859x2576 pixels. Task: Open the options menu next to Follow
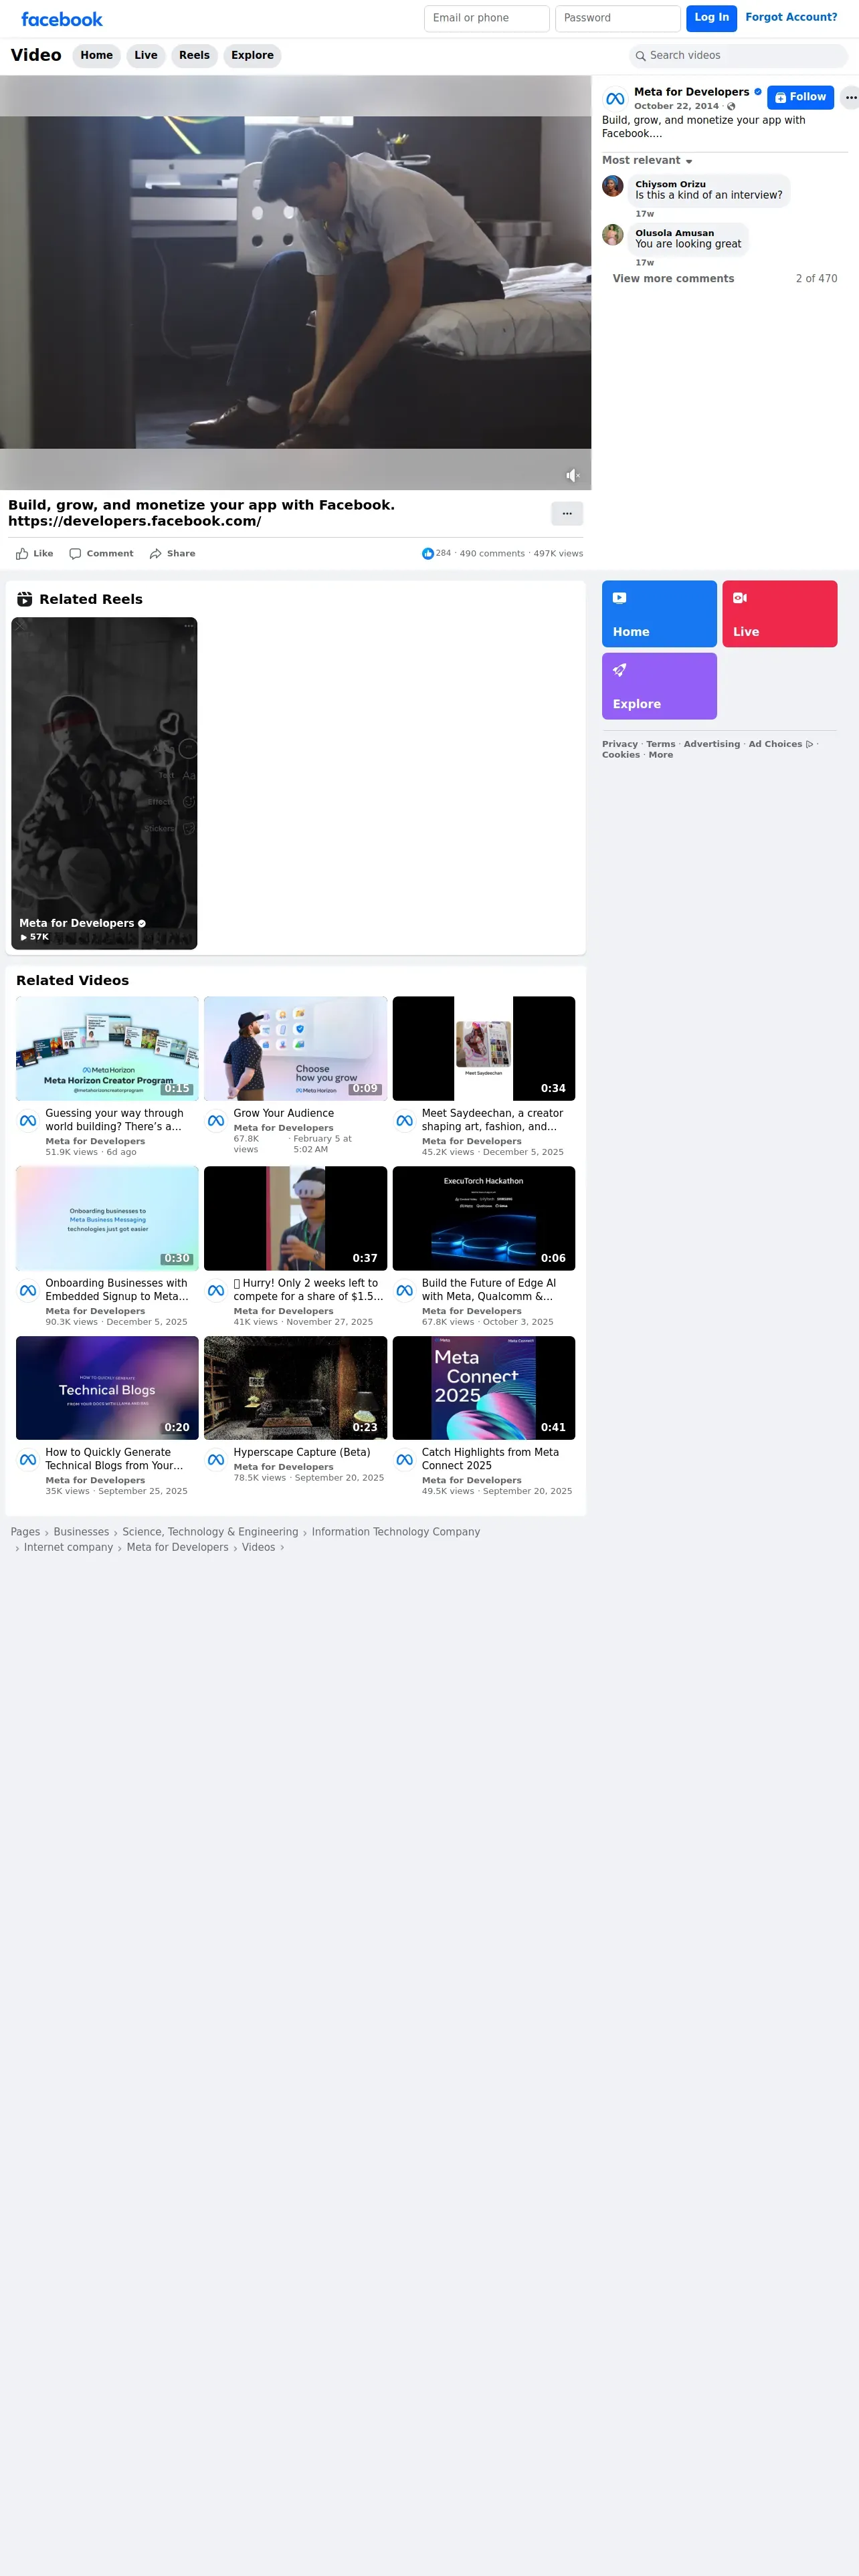[851, 97]
